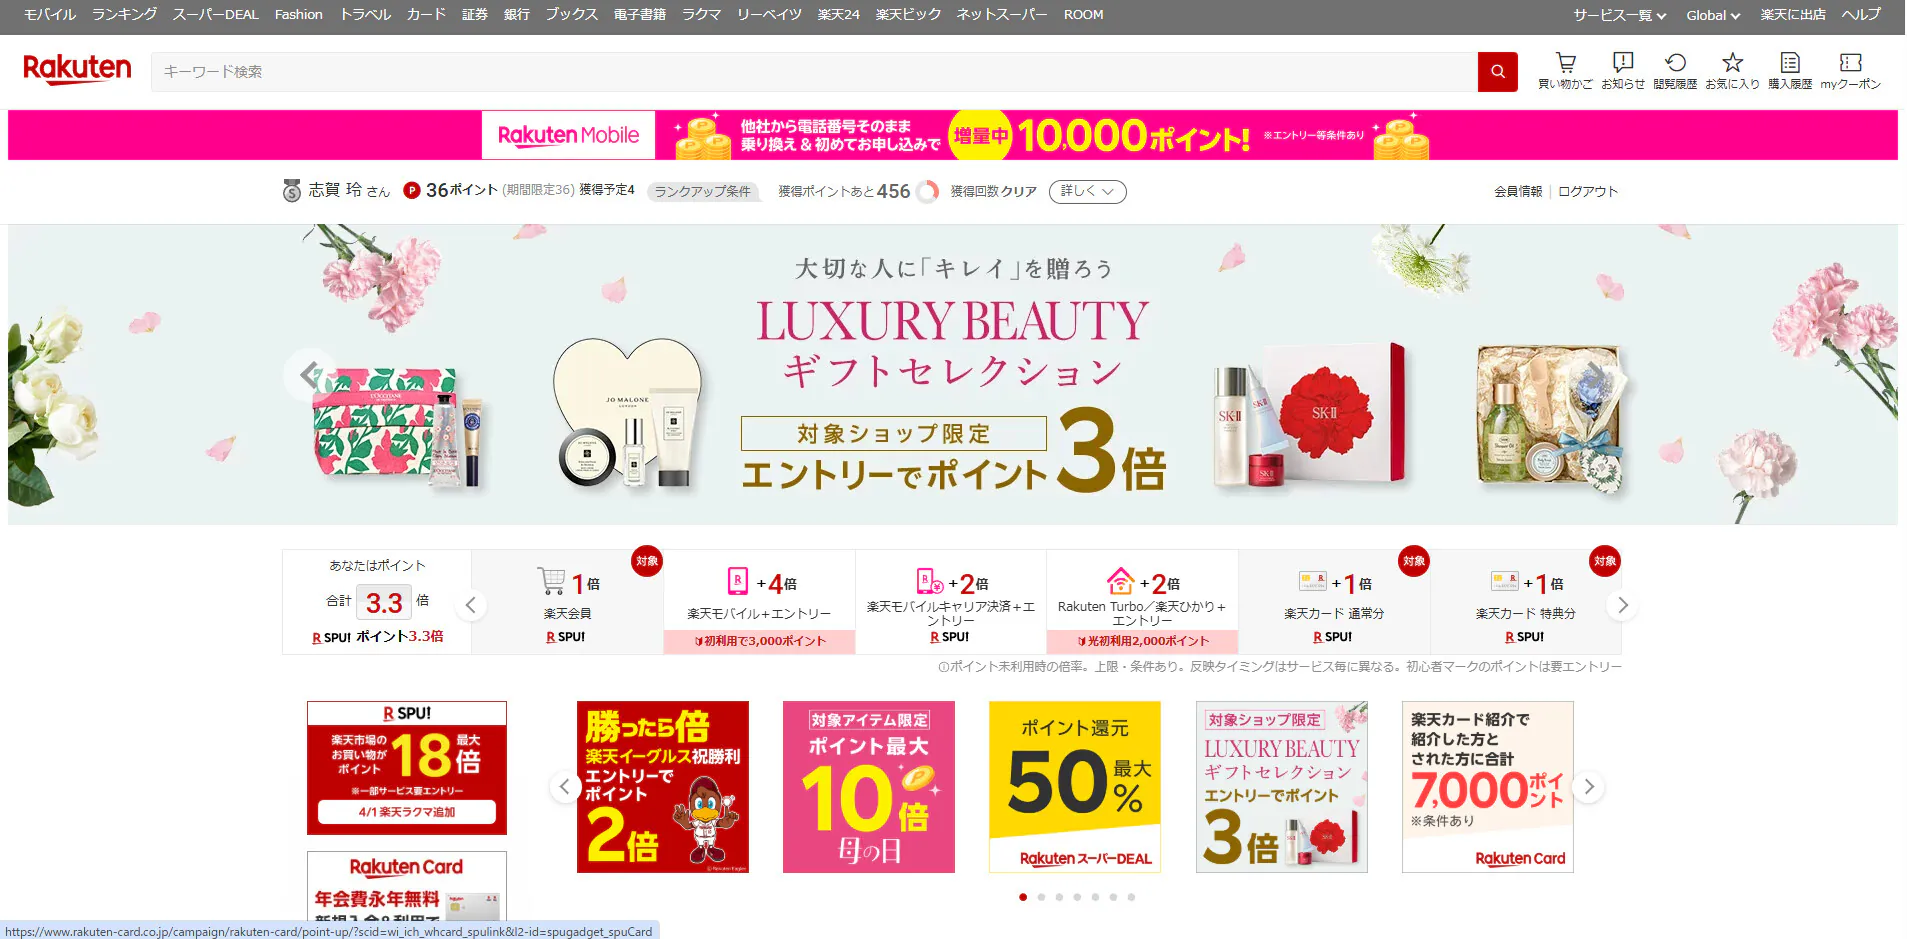1907x939 pixels.
Task: Open 会員情報 link
Action: (x=1518, y=191)
